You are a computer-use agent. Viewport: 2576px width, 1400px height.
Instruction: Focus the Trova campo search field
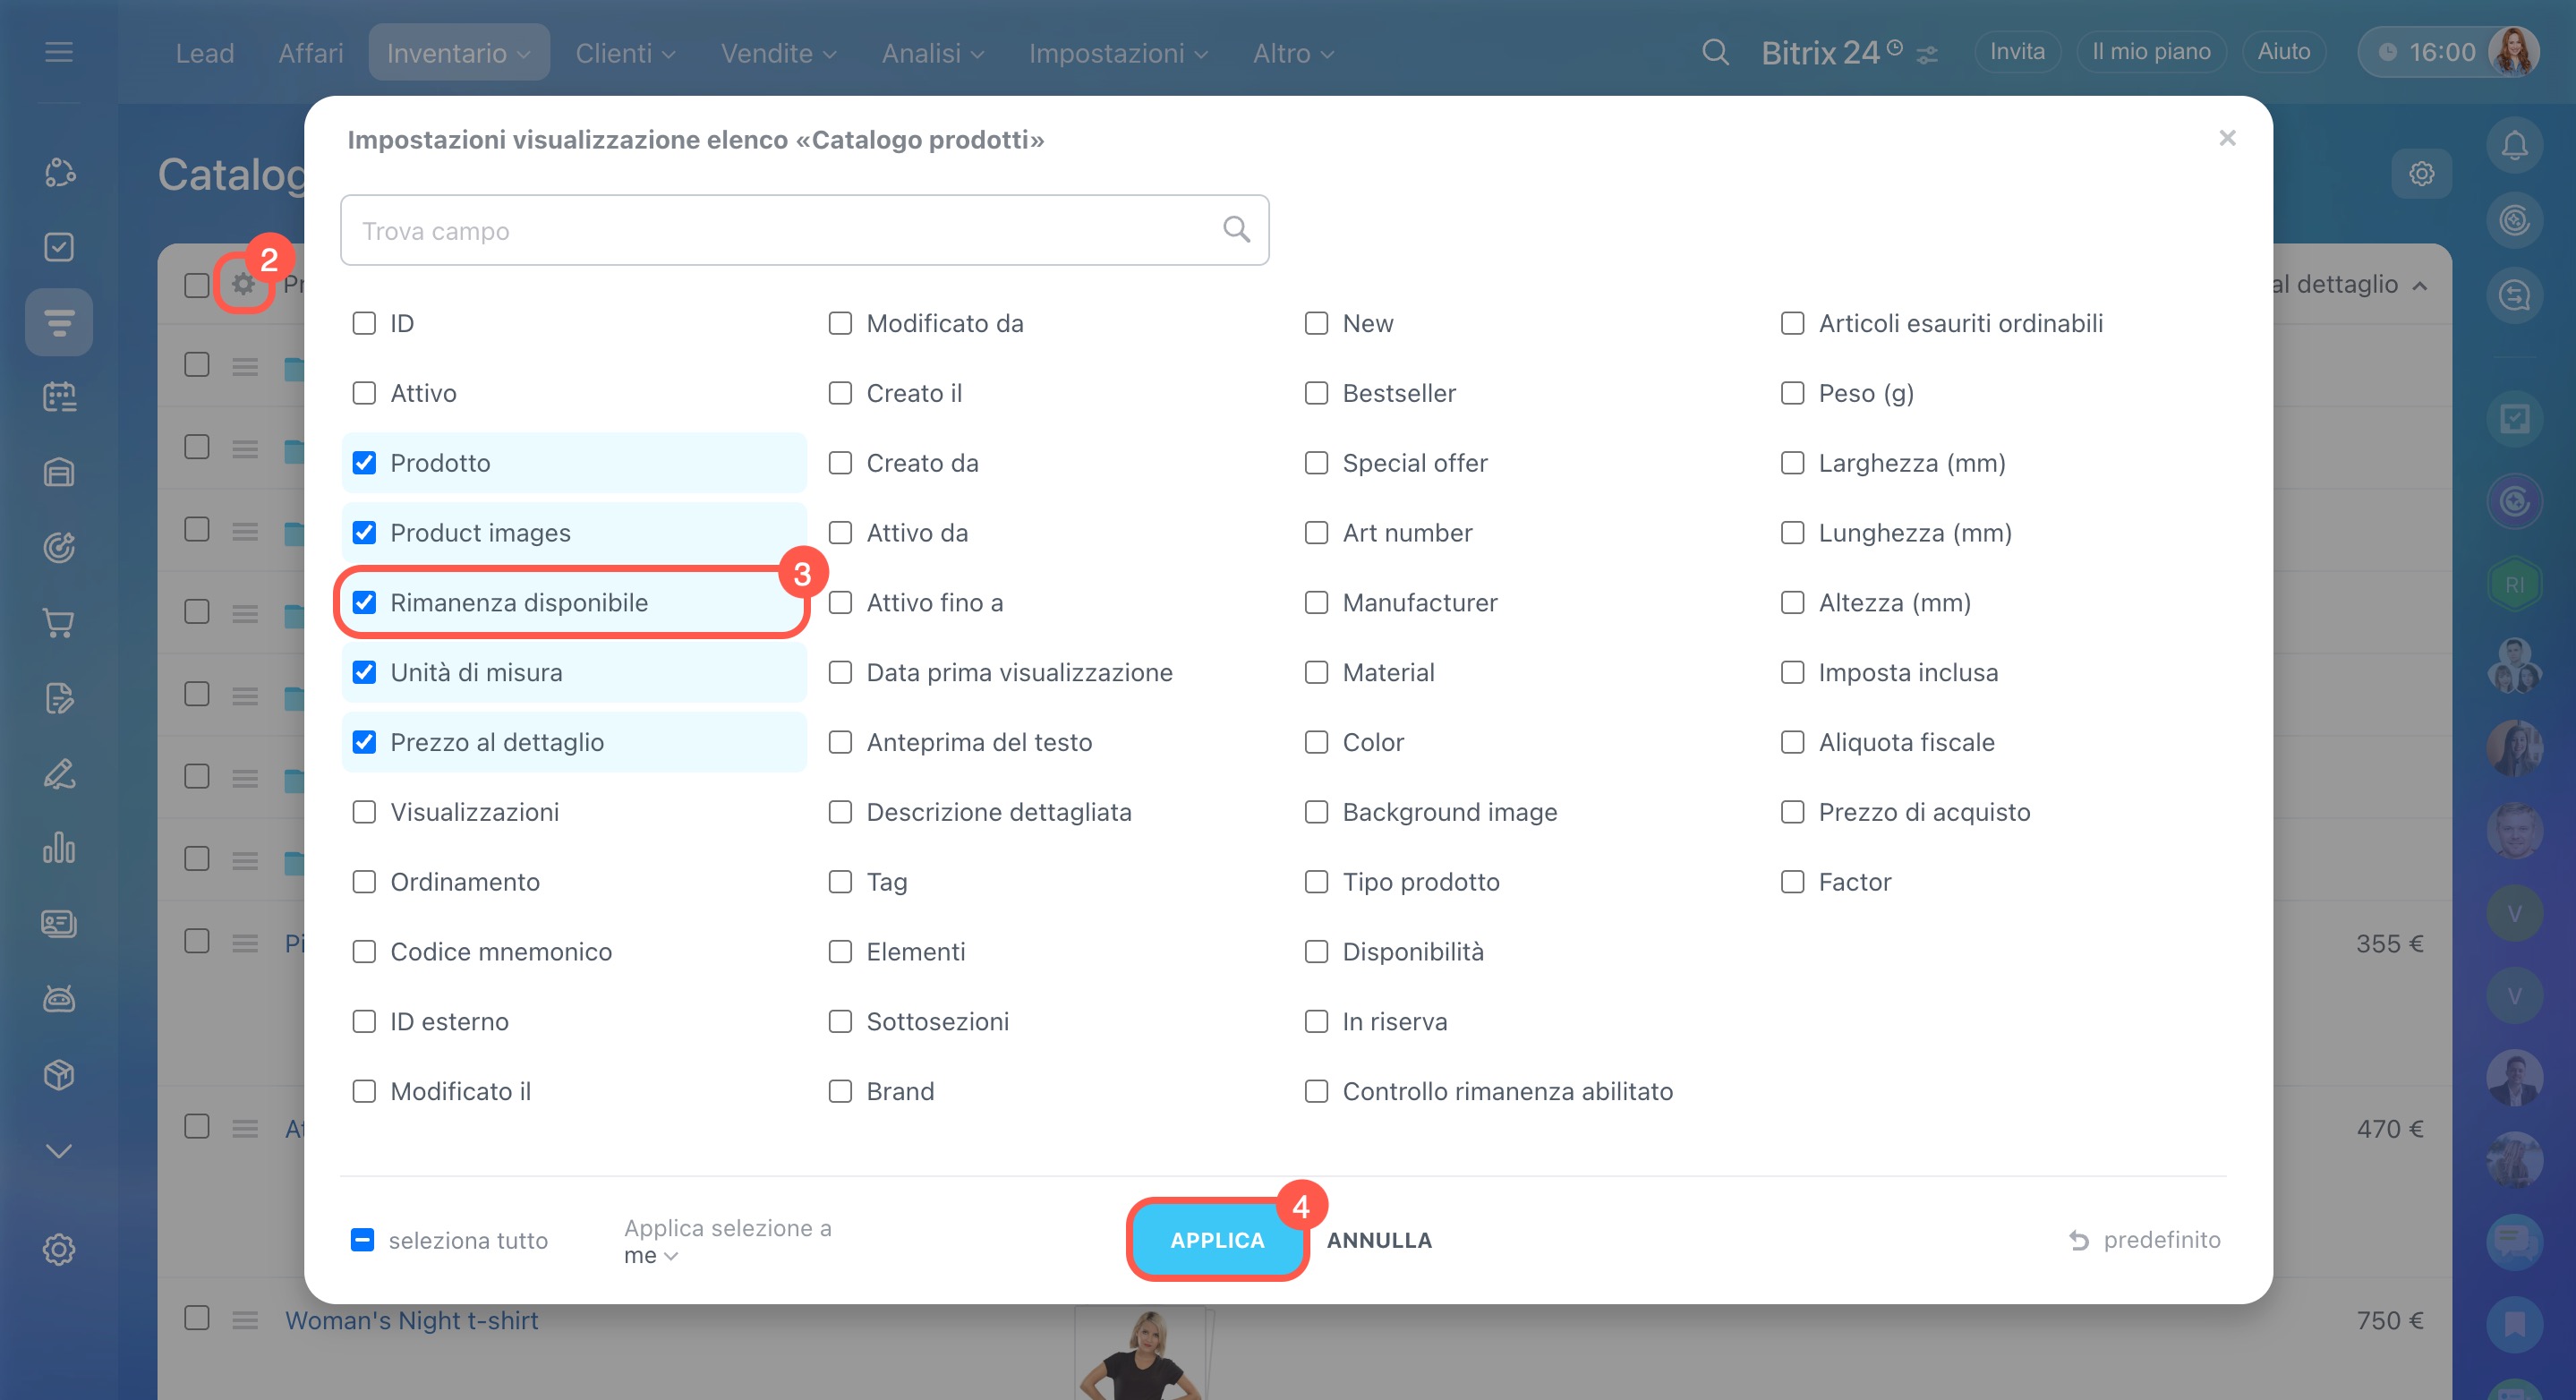pos(780,231)
